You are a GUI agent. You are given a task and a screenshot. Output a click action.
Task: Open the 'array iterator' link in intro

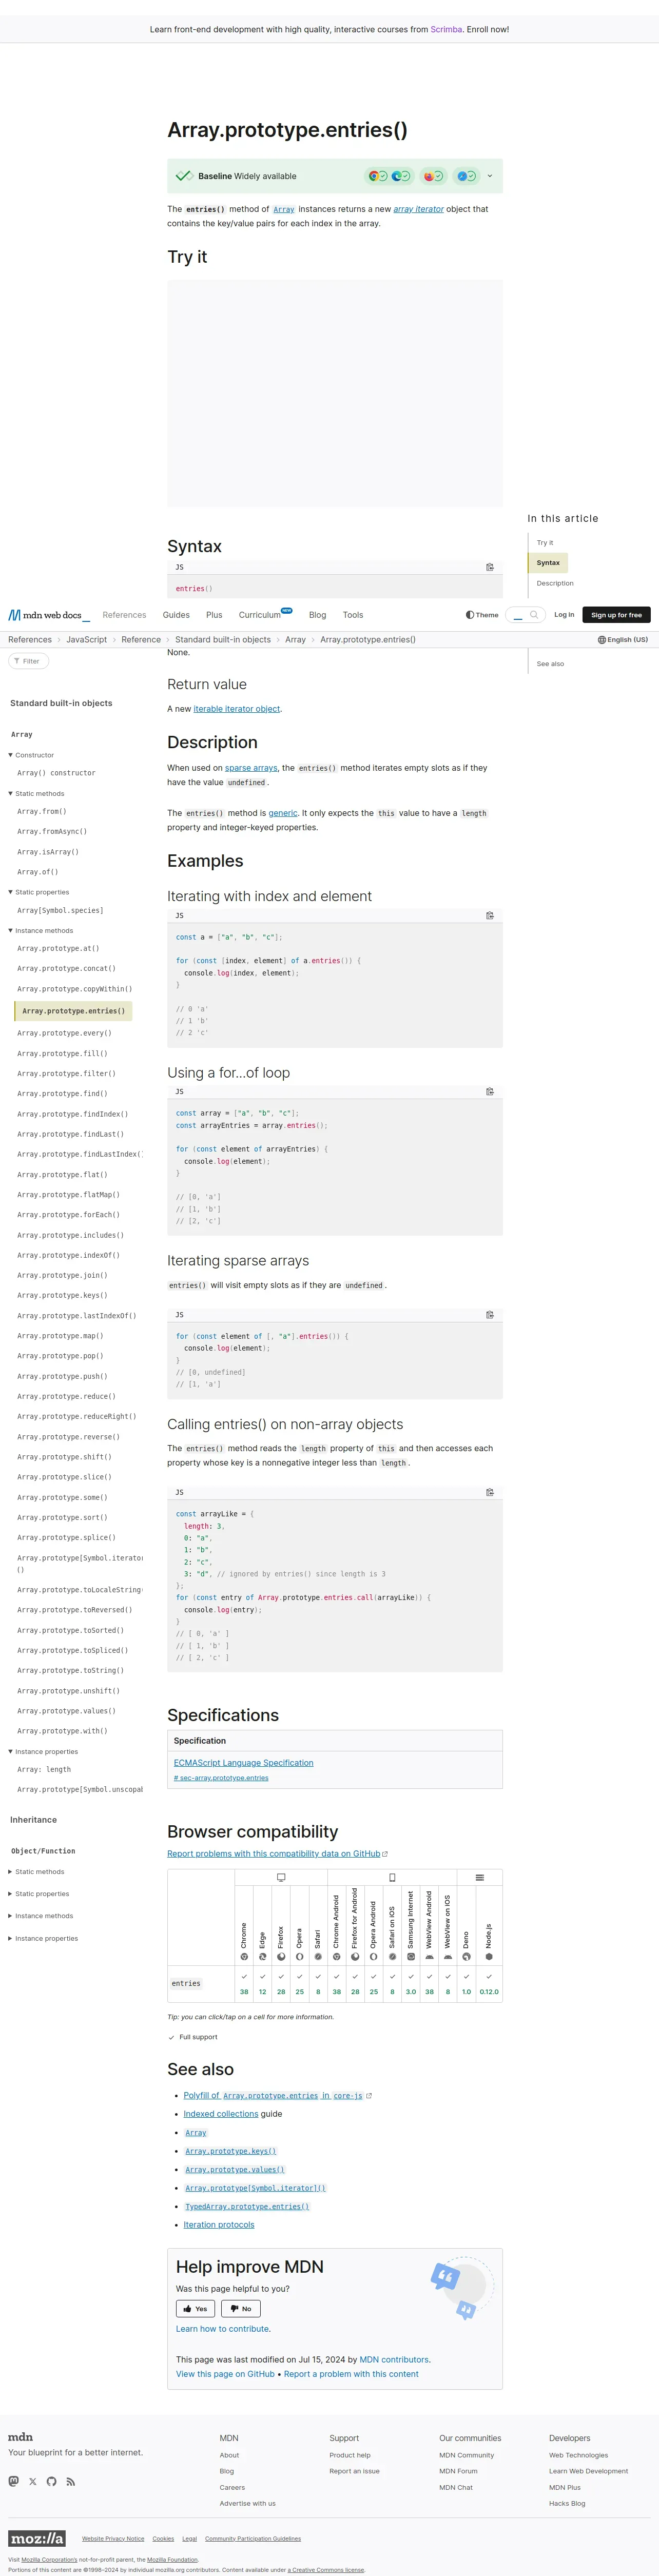418,209
